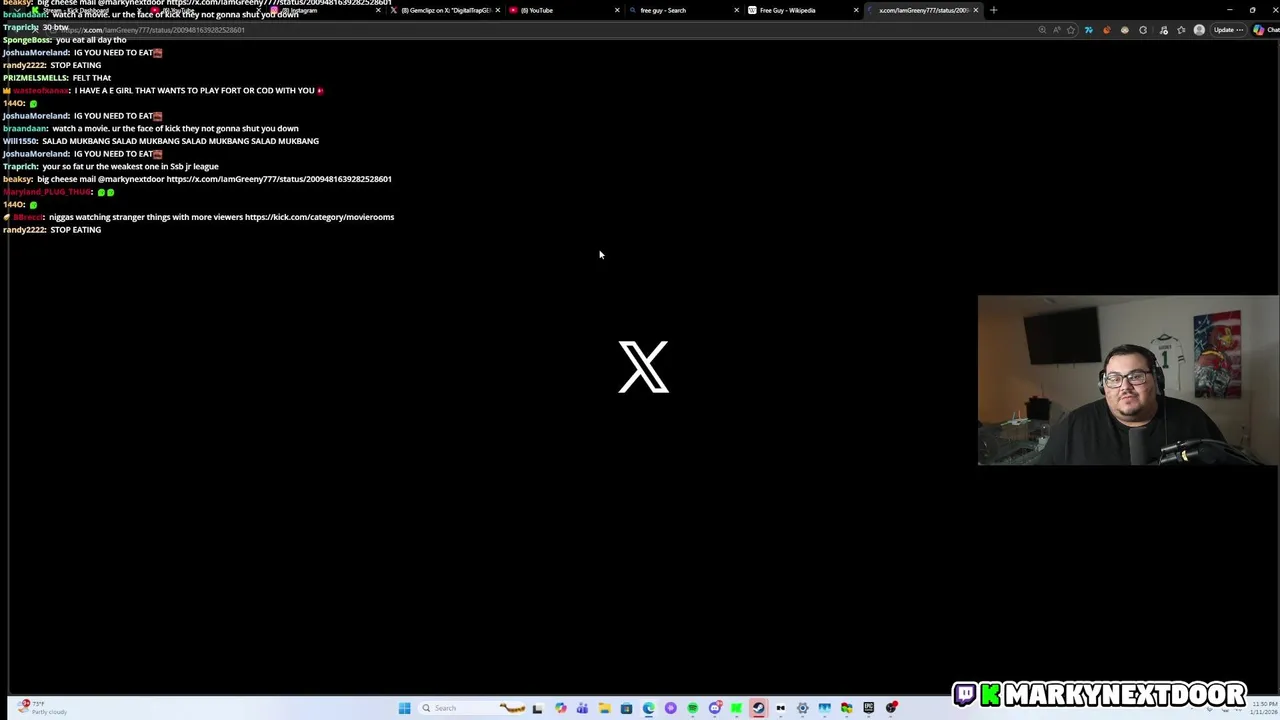Open the kick.com/category/movierooms link in chat

pos(319,217)
